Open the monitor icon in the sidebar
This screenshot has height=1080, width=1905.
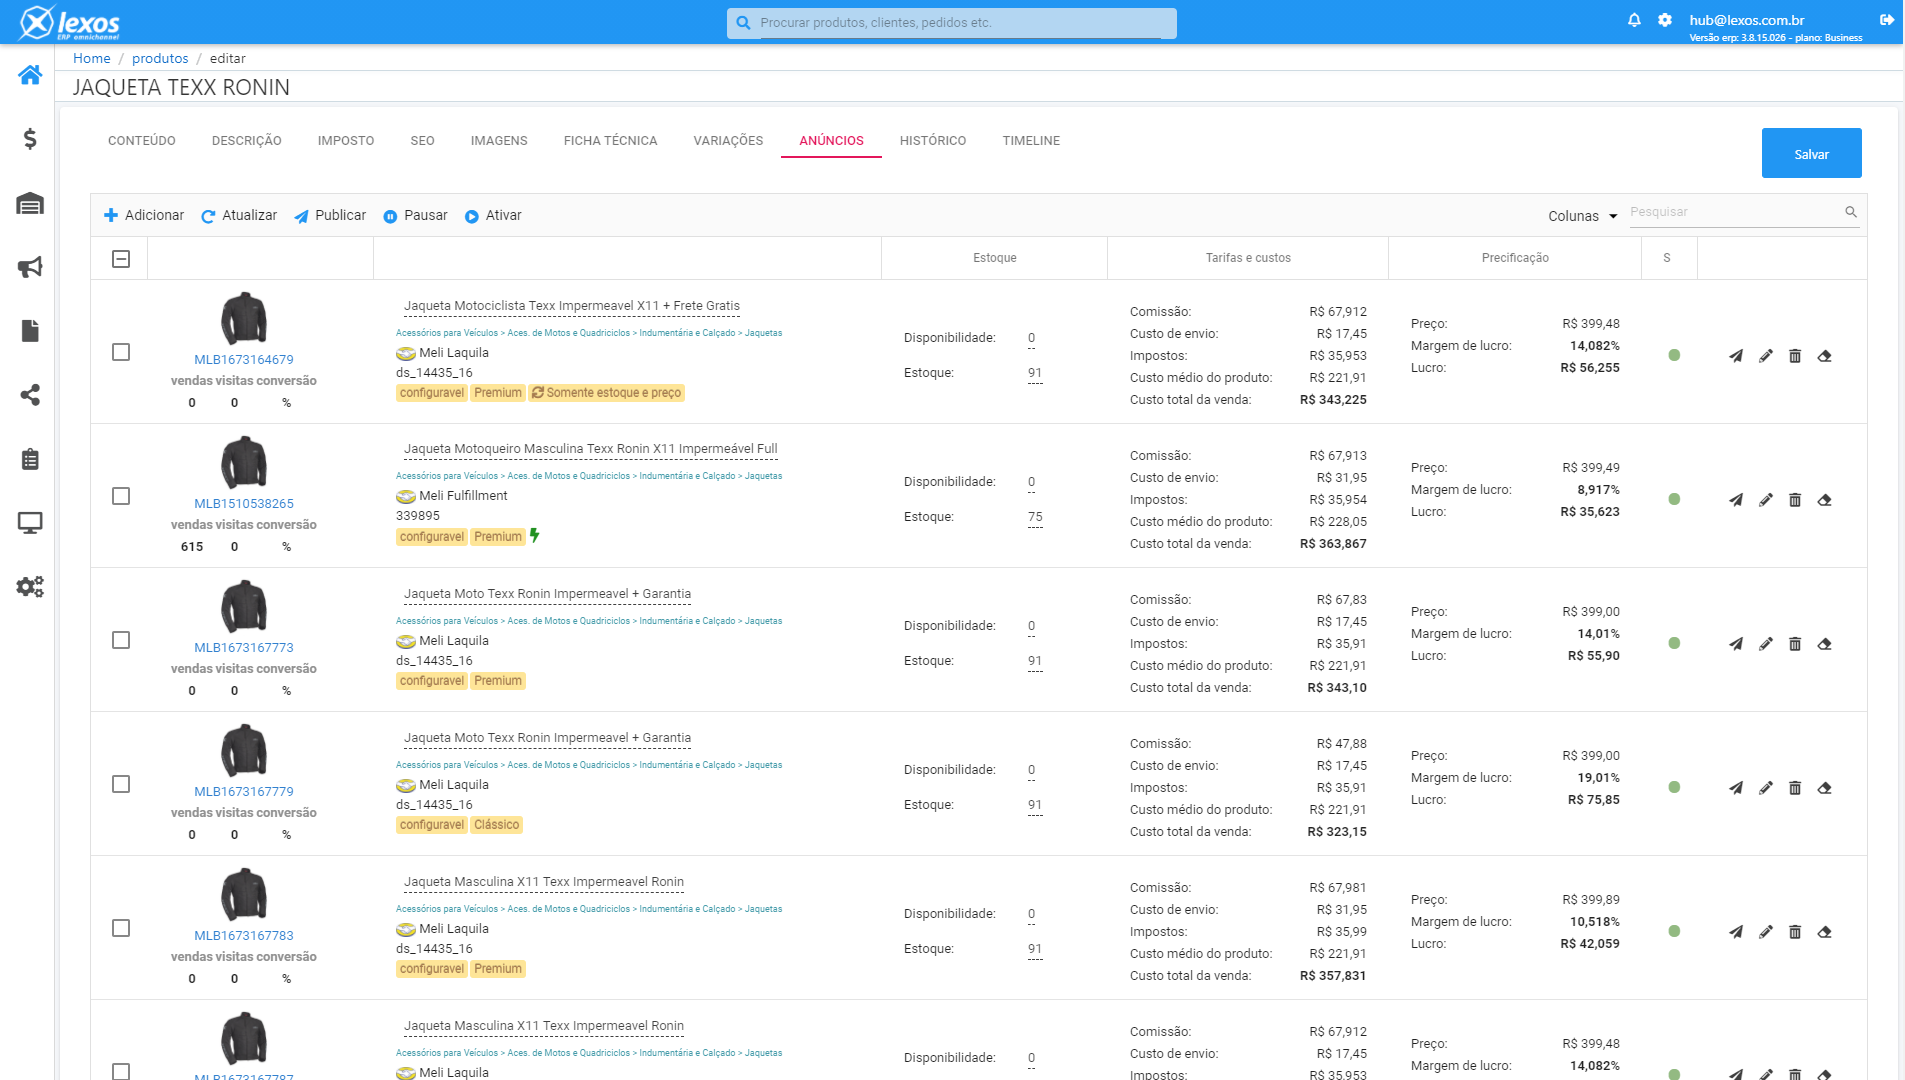pyautogui.click(x=30, y=523)
